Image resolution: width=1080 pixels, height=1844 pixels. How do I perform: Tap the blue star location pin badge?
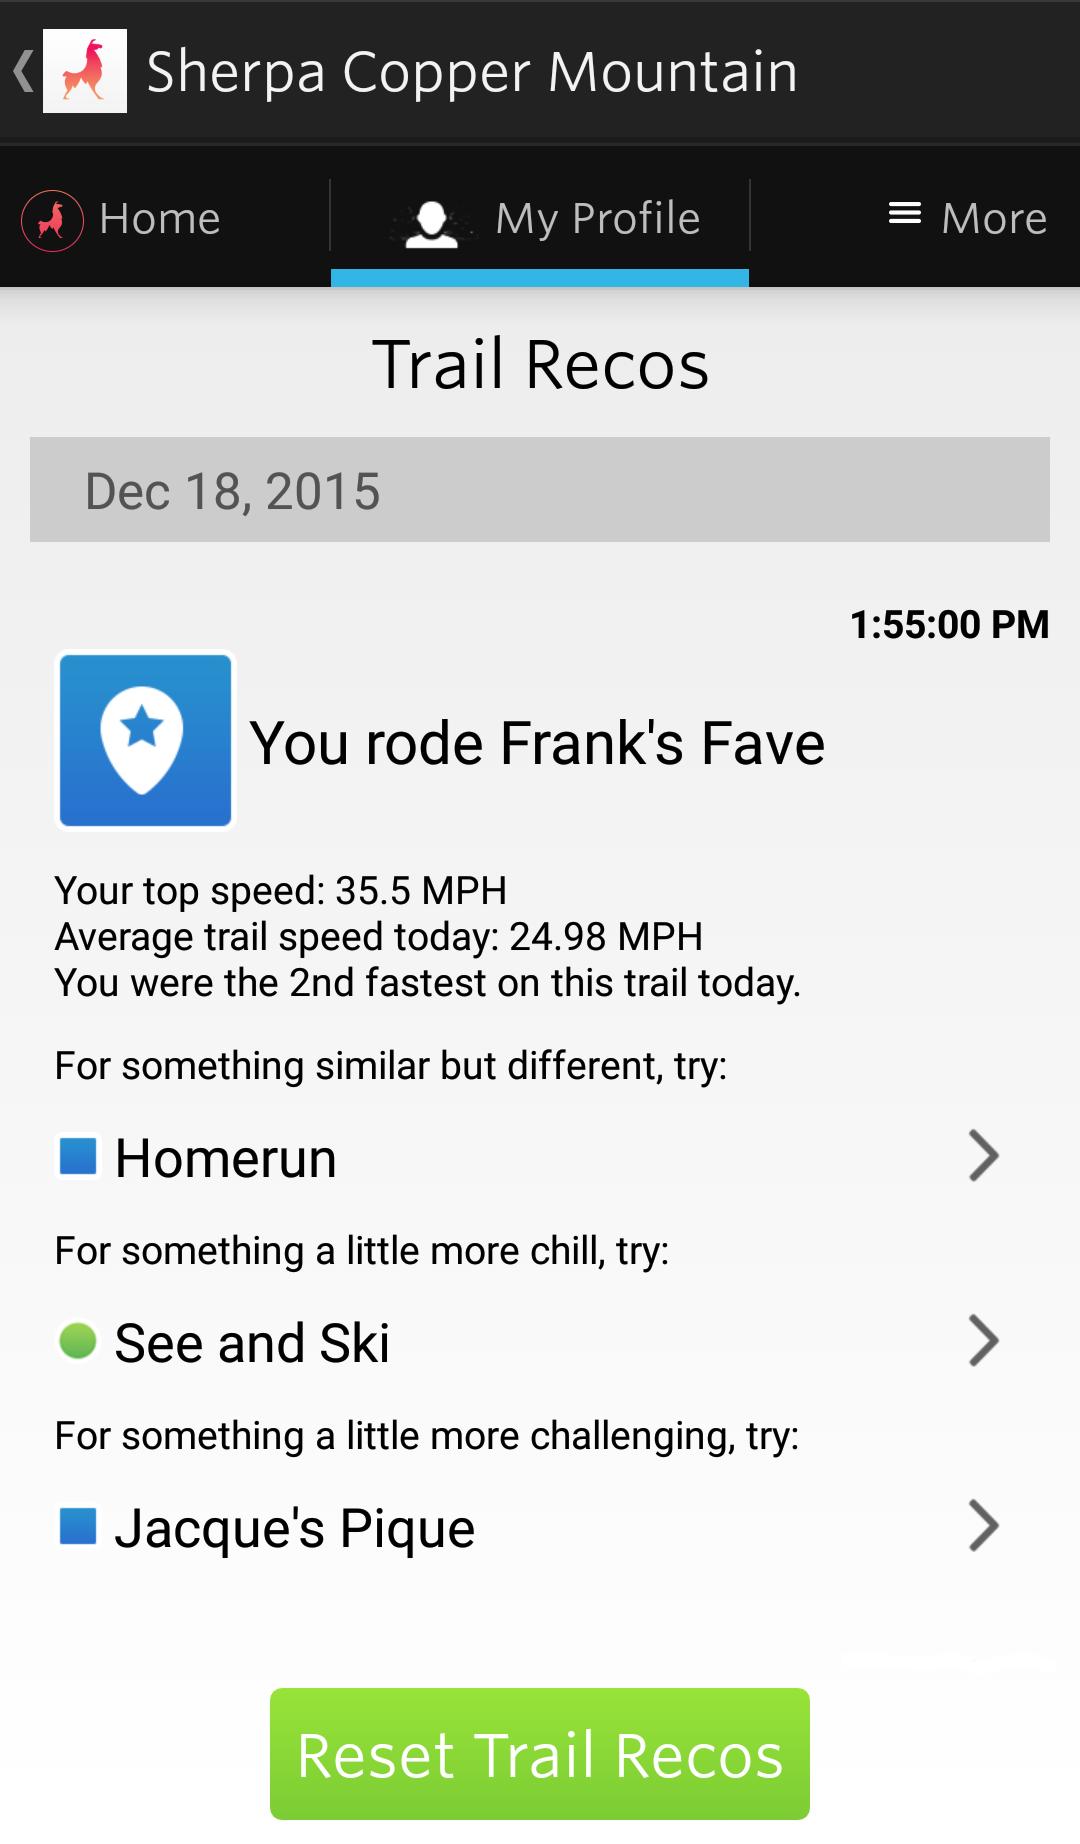(x=145, y=740)
